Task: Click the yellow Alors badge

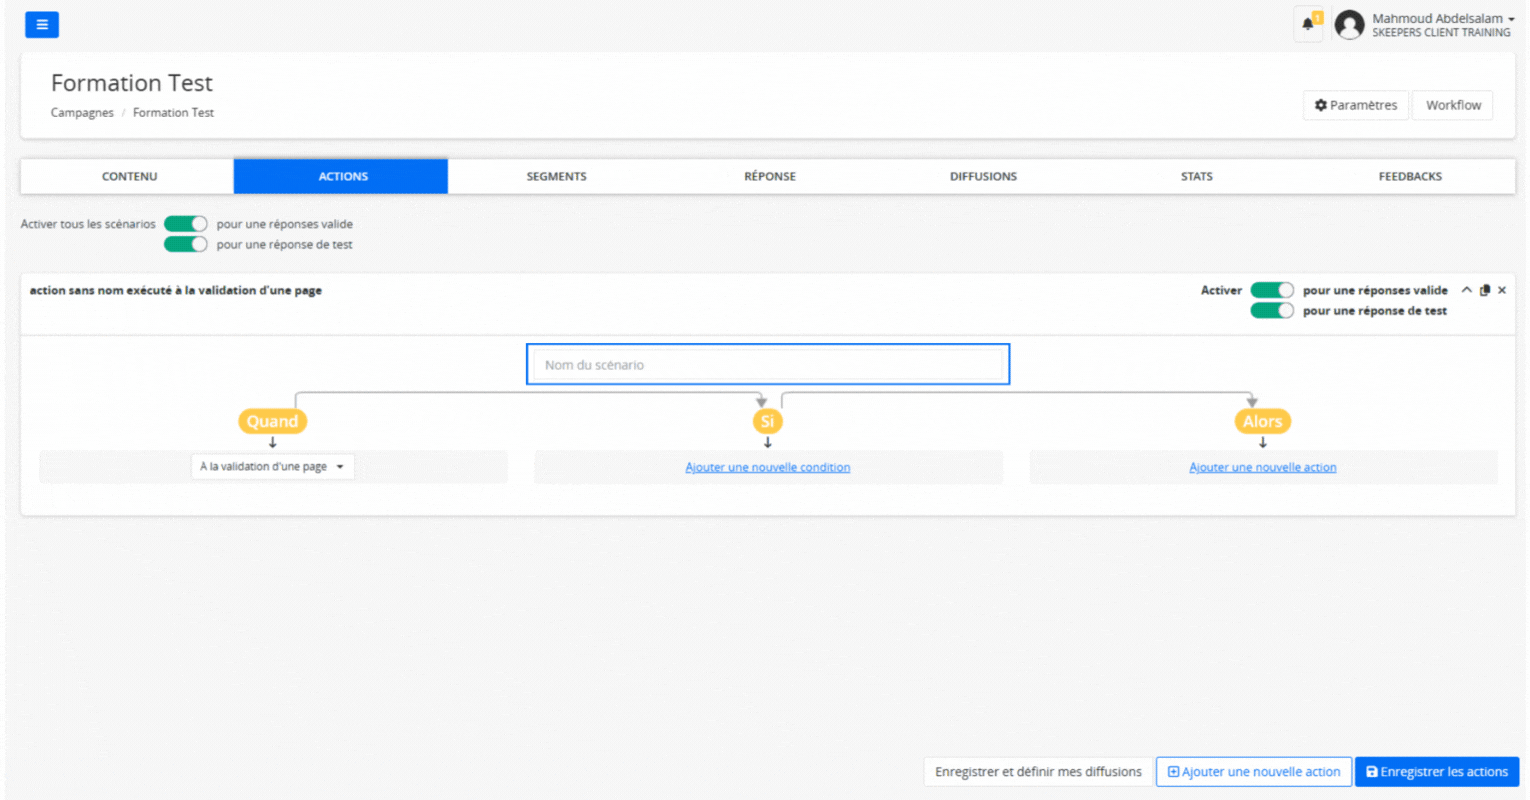Action: pos(1262,422)
